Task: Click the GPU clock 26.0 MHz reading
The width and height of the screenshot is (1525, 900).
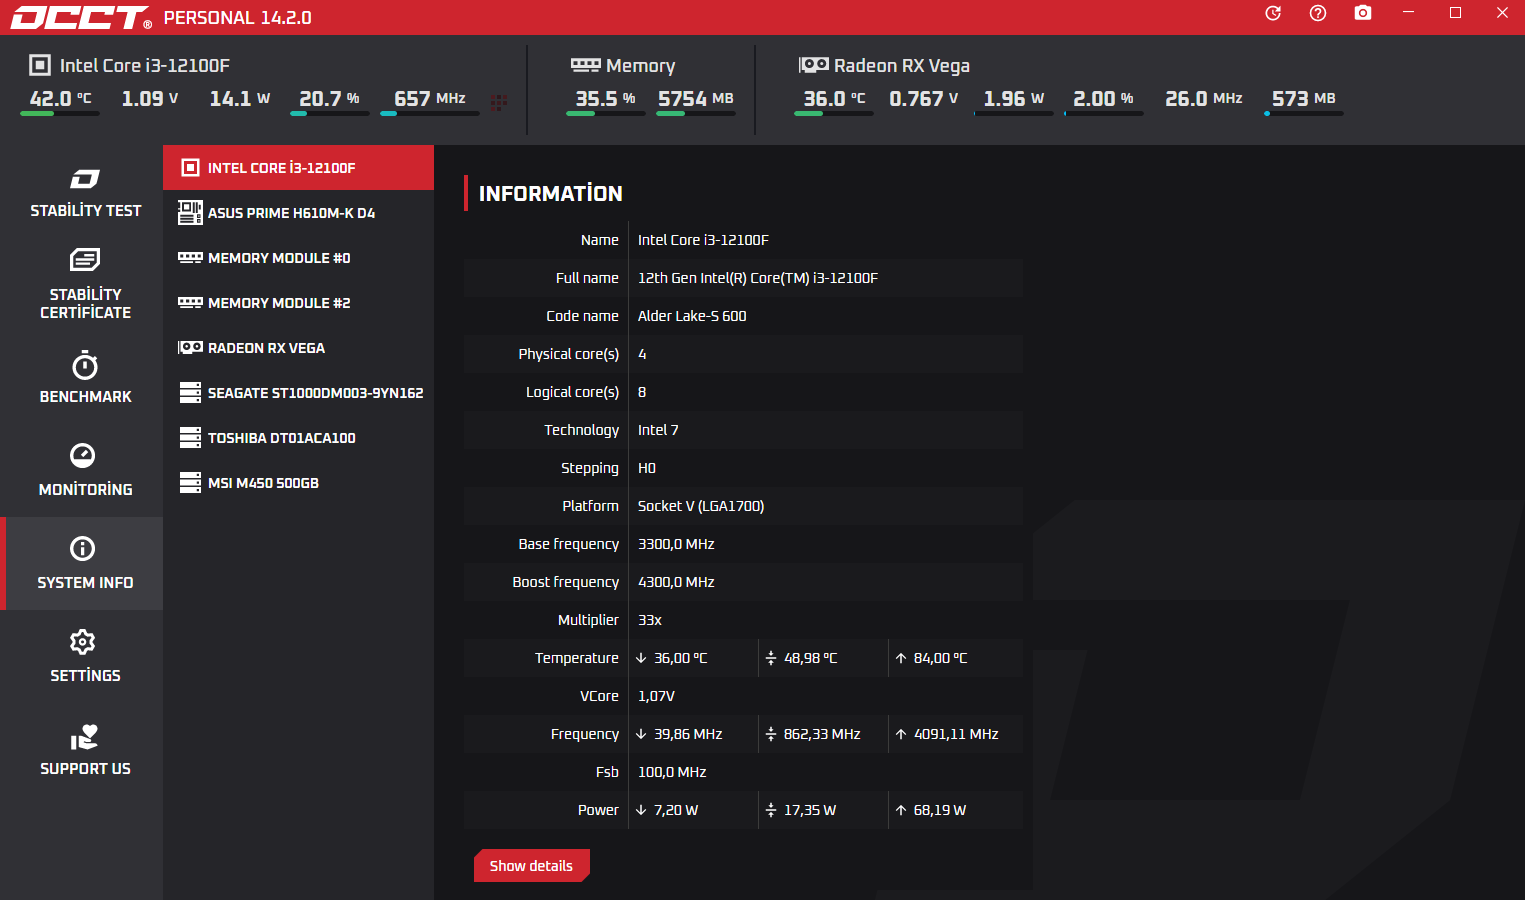Action: [x=1204, y=98]
